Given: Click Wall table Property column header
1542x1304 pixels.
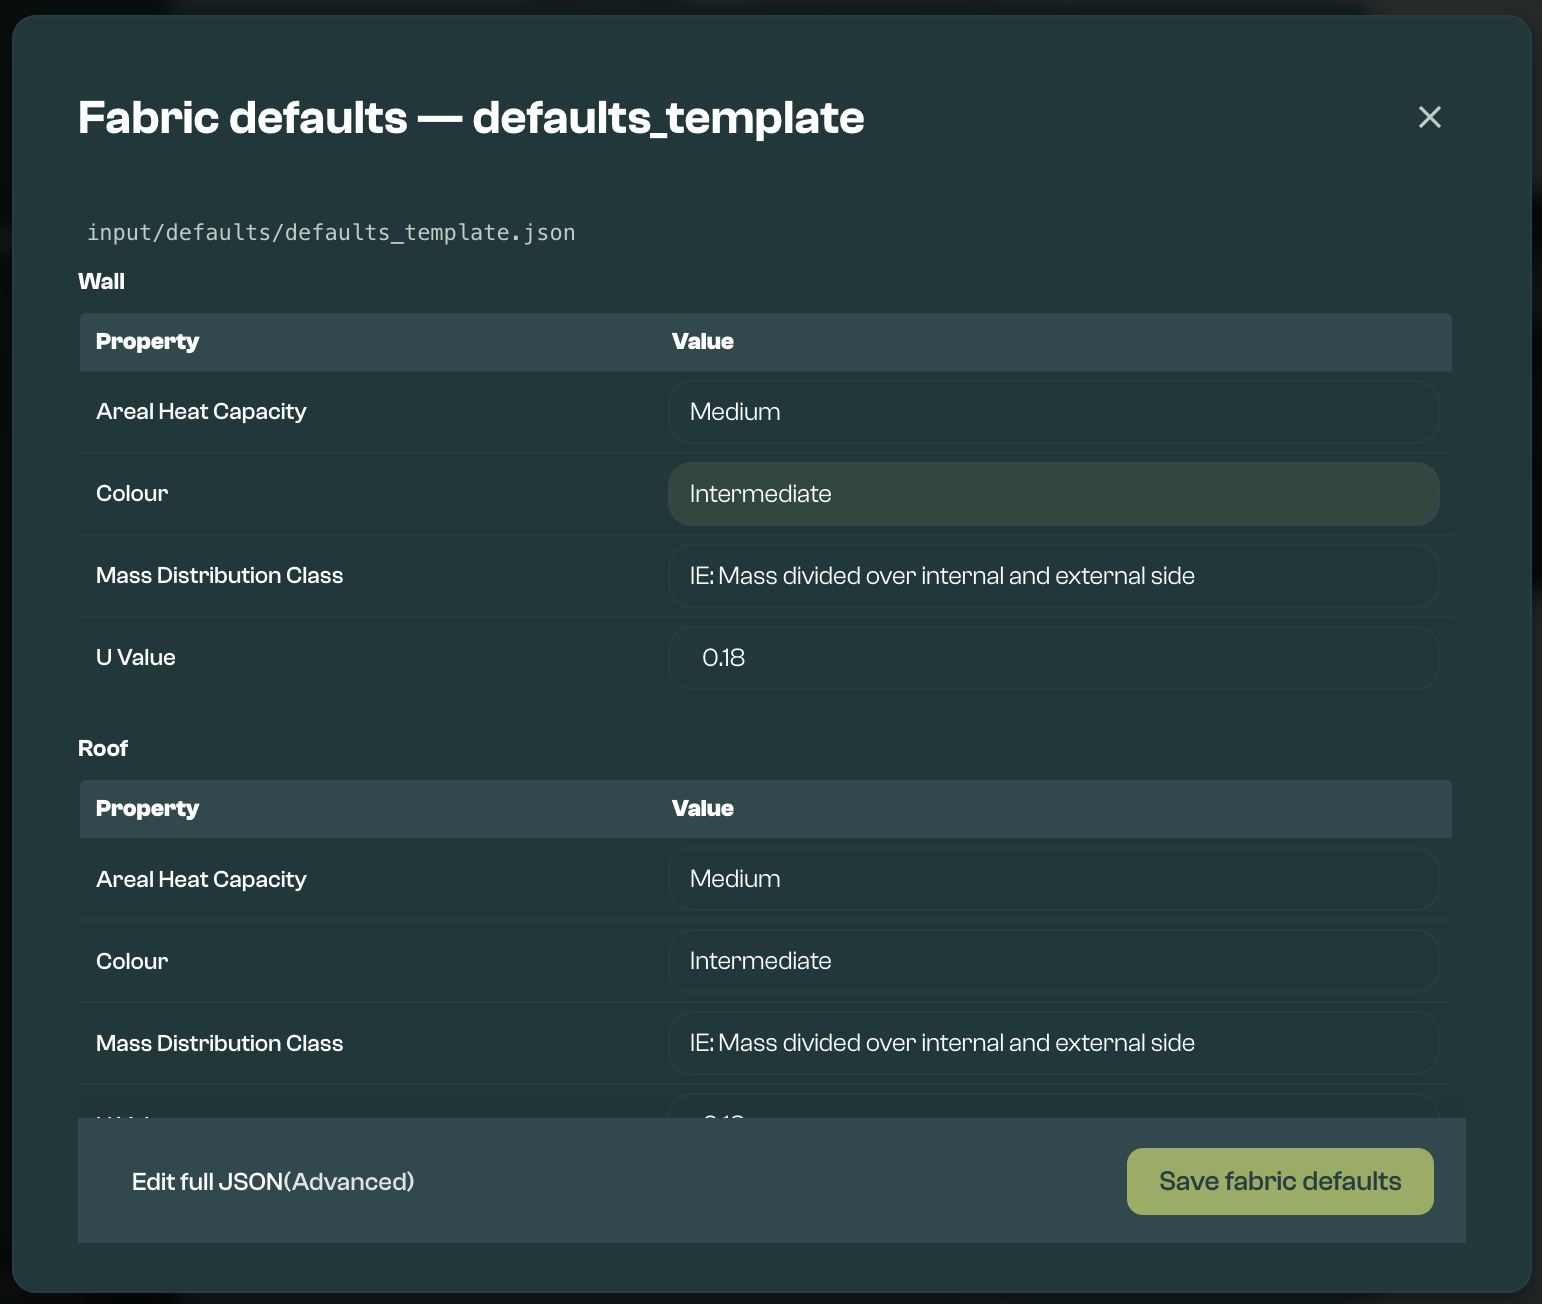Looking at the screenshot, I should pos(147,342).
